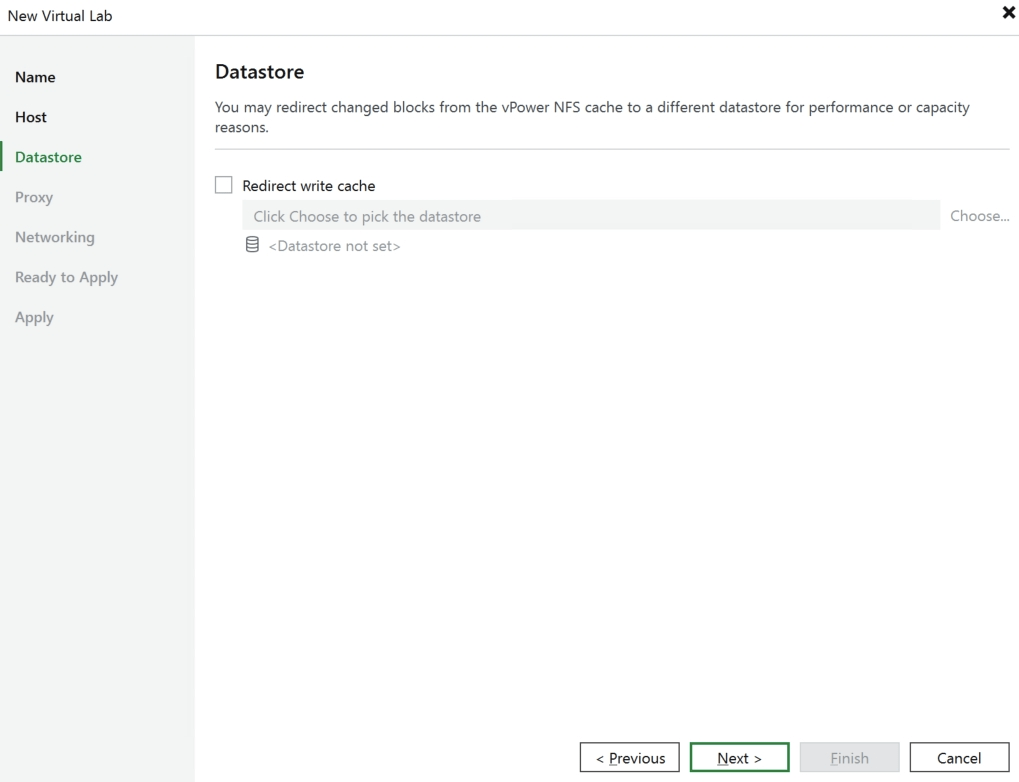Click the Redirect write cache label
The image size is (1019, 782).
309,186
